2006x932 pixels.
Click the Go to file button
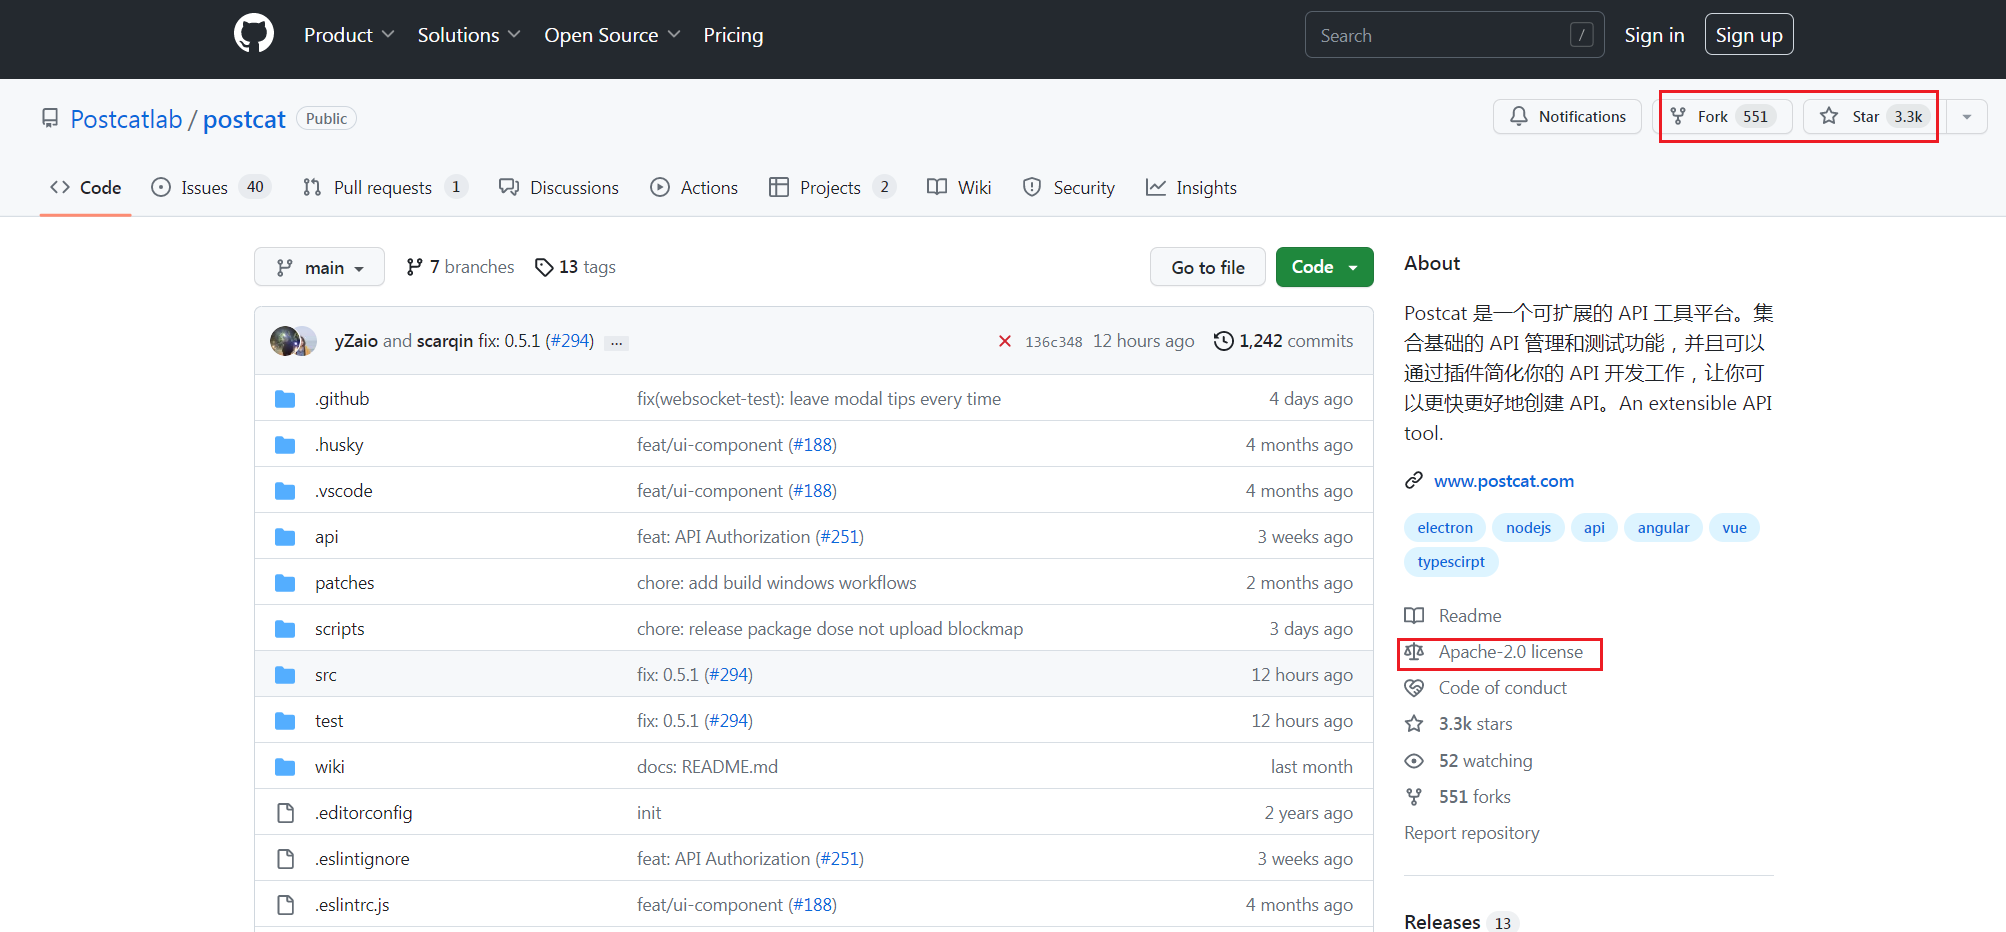tap(1207, 267)
